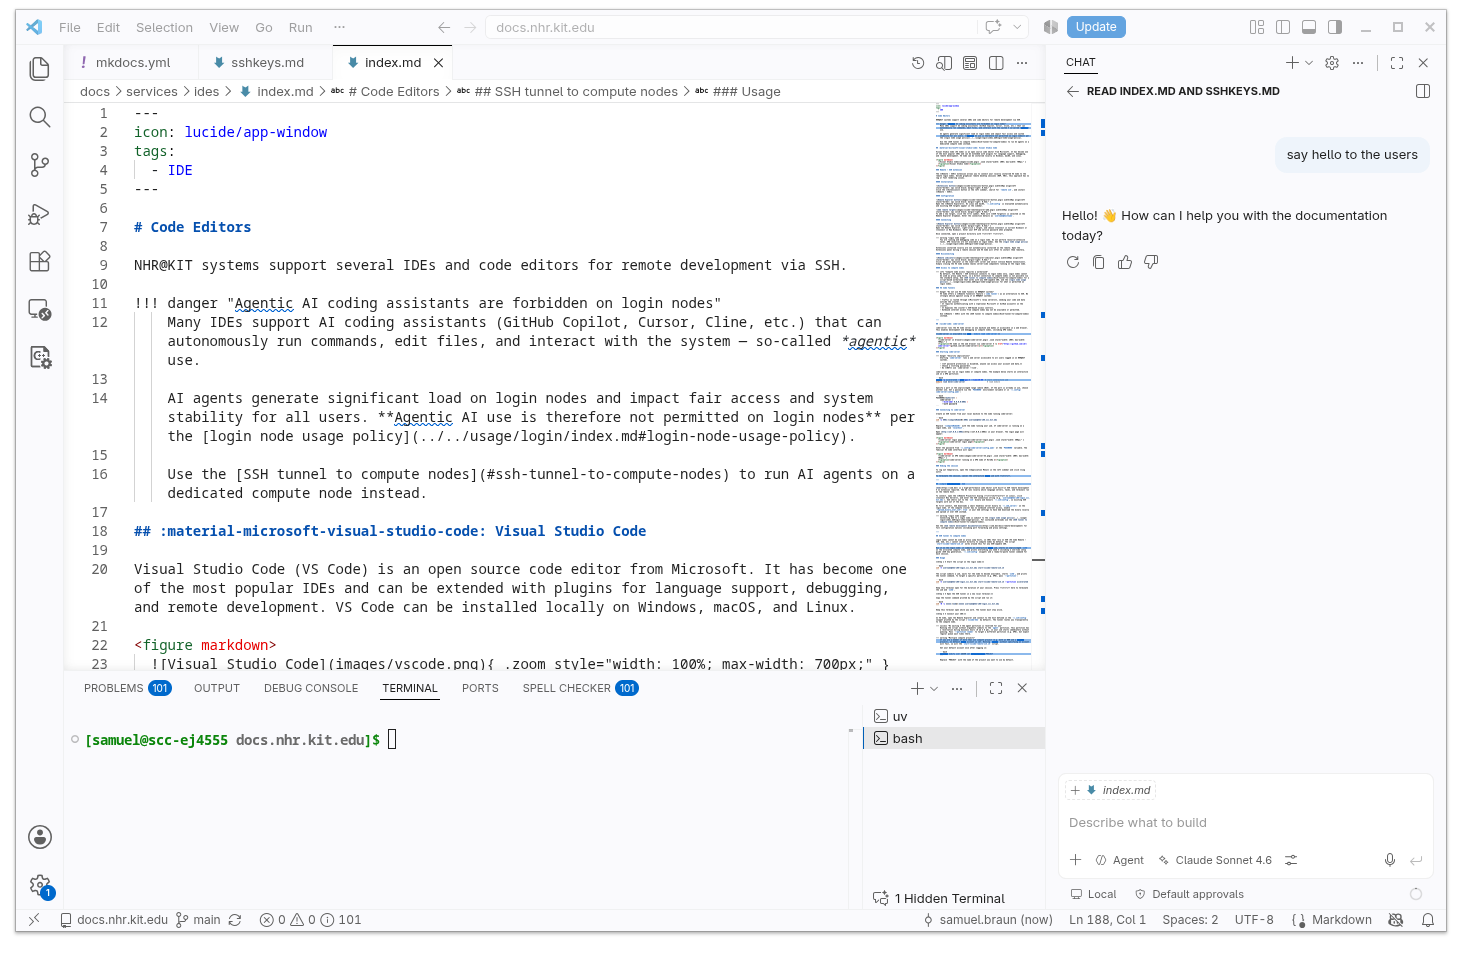Go back from the chat session title
Screen dimensions: 1462x963
[x=1073, y=91]
